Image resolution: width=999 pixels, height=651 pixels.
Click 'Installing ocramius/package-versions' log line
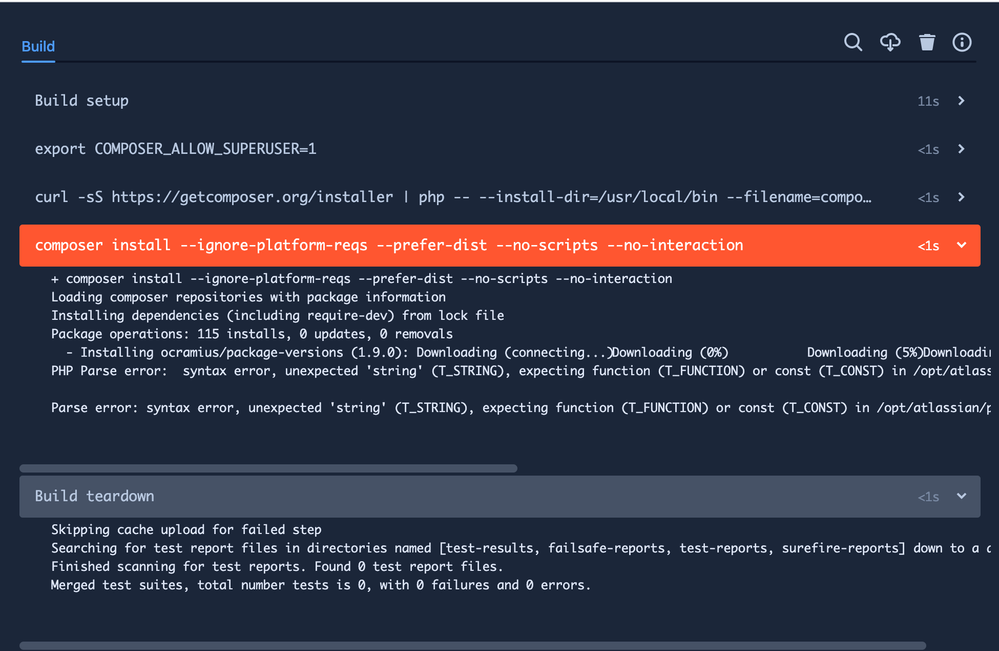(528, 352)
